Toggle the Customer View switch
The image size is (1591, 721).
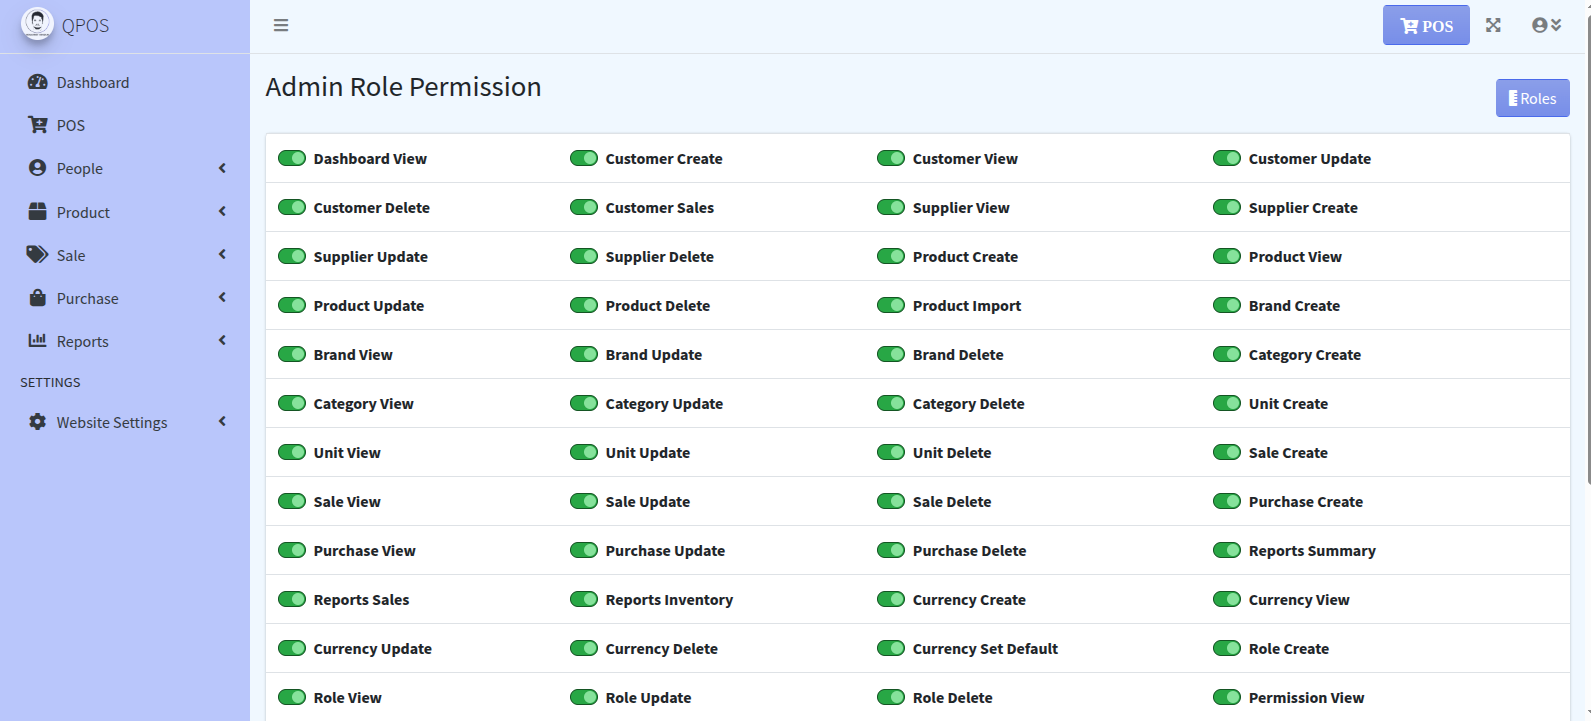(891, 158)
